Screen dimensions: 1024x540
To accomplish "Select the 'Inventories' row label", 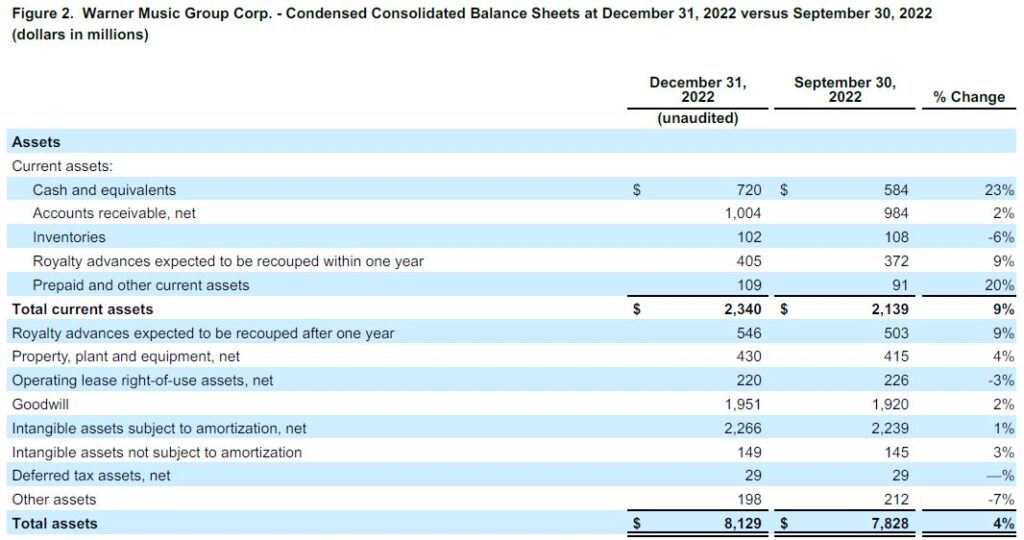I will [x=69, y=237].
